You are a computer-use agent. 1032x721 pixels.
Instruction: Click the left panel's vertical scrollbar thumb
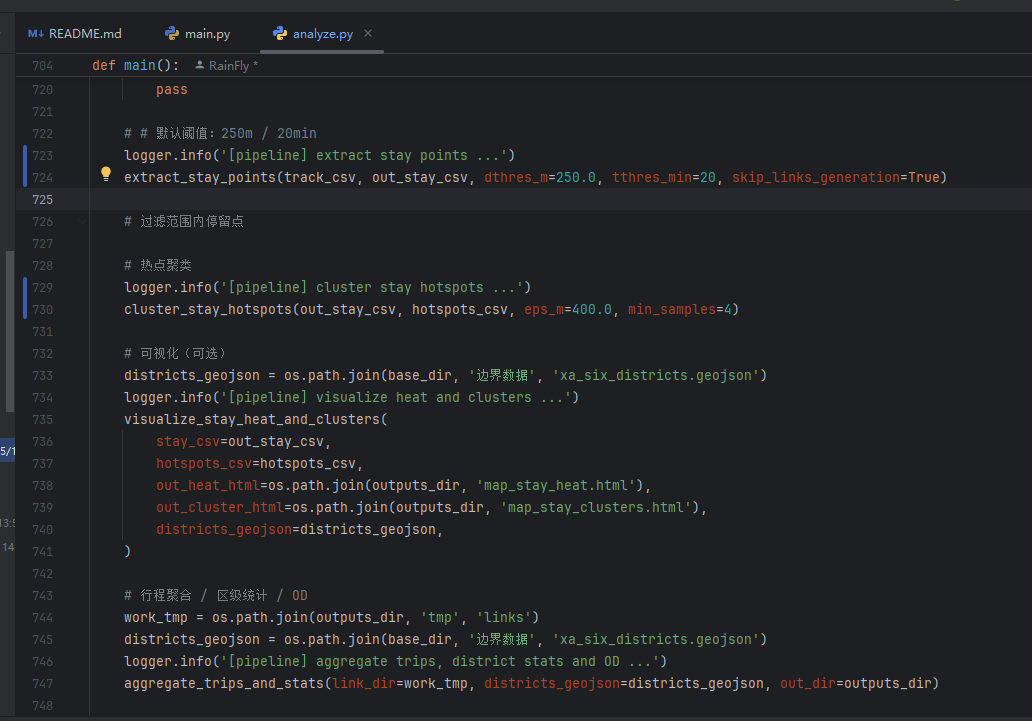(10, 330)
